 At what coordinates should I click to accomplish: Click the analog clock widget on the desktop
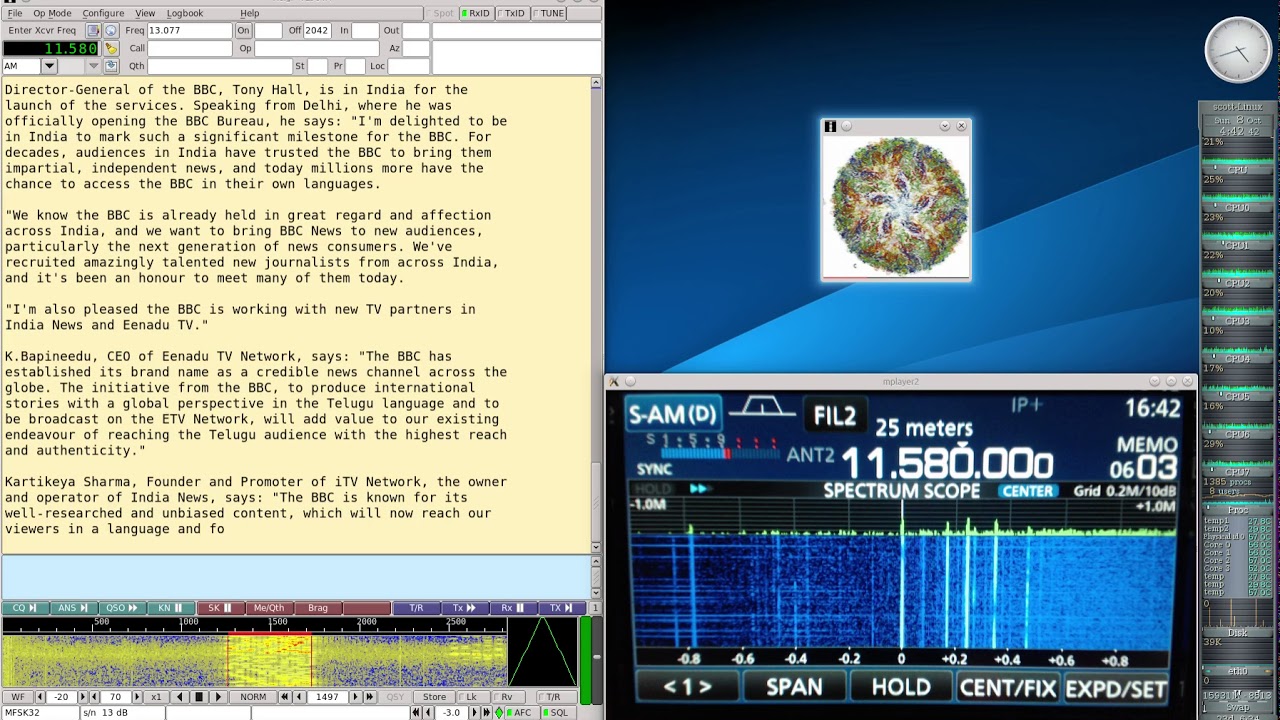1238,50
